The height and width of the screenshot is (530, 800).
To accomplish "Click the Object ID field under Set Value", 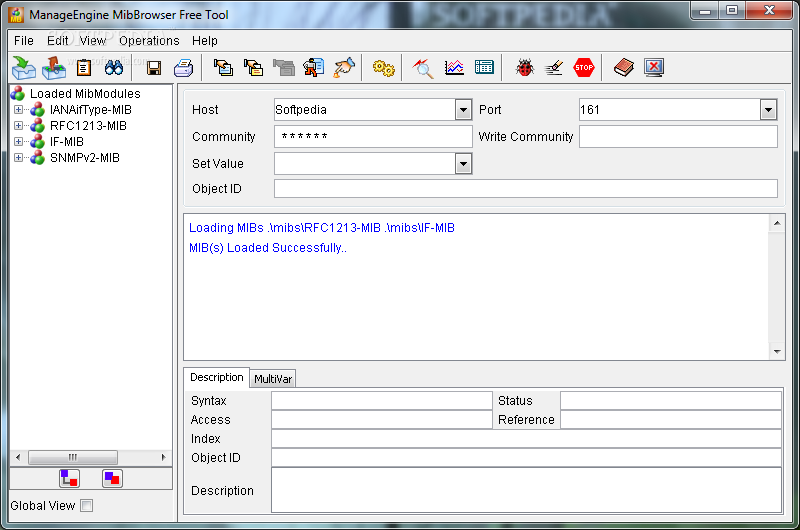I will tap(526, 188).
